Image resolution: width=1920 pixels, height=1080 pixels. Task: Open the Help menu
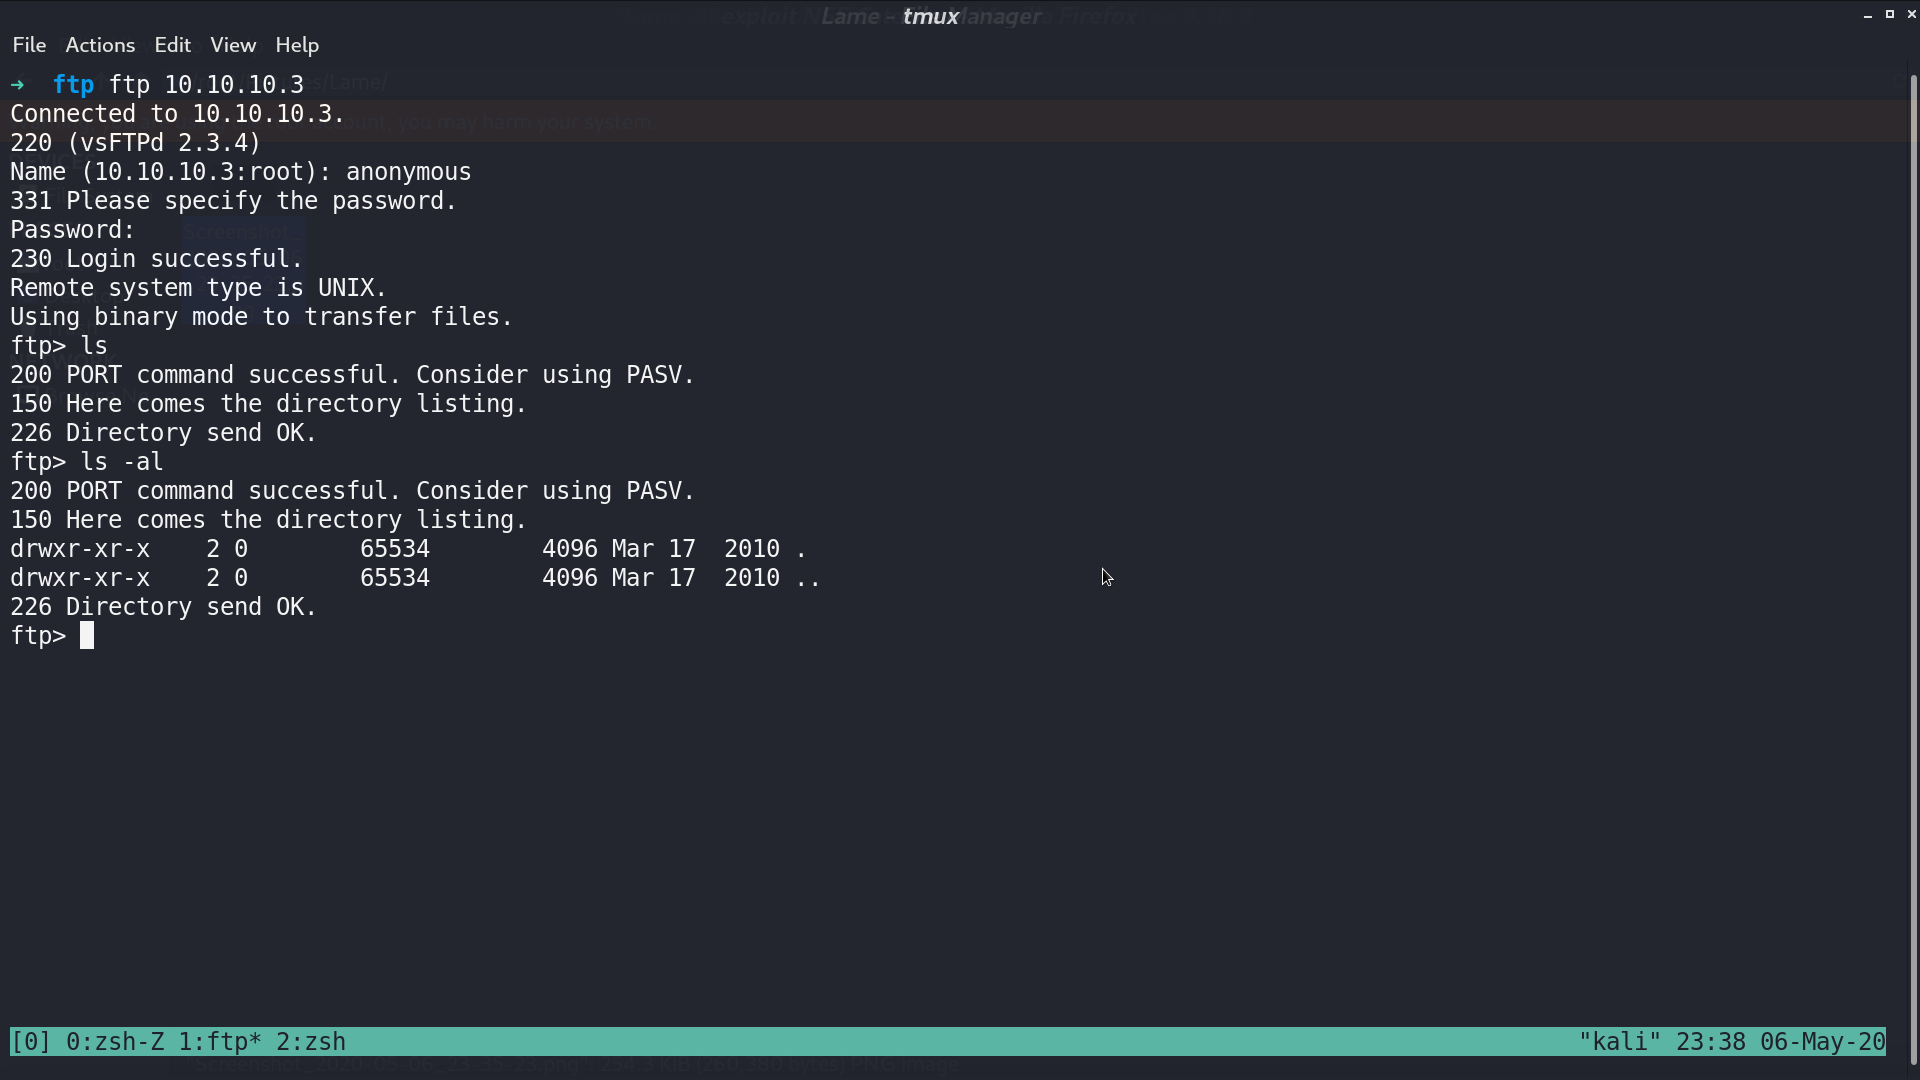[297, 45]
